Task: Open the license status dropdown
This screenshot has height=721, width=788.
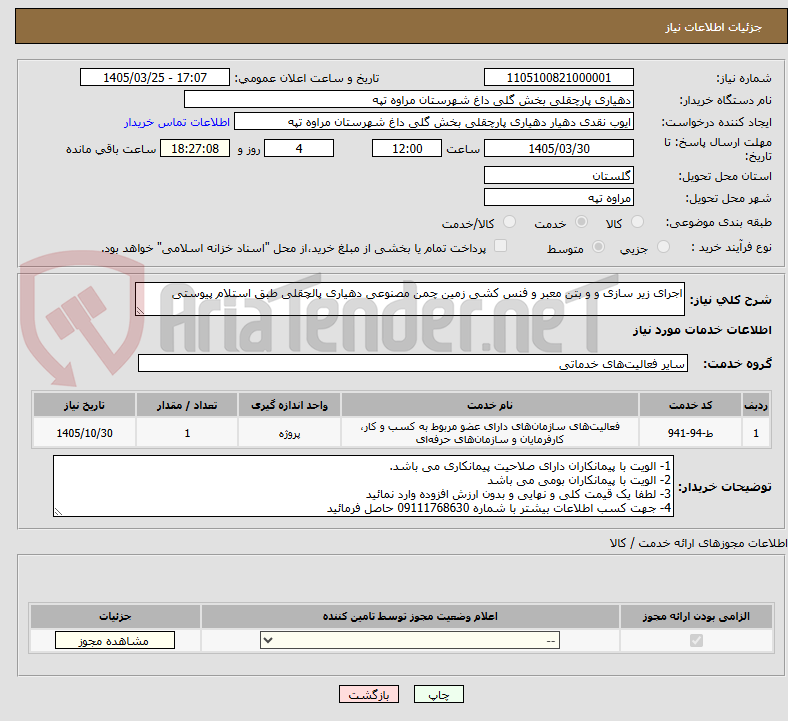Action: pyautogui.click(x=410, y=641)
